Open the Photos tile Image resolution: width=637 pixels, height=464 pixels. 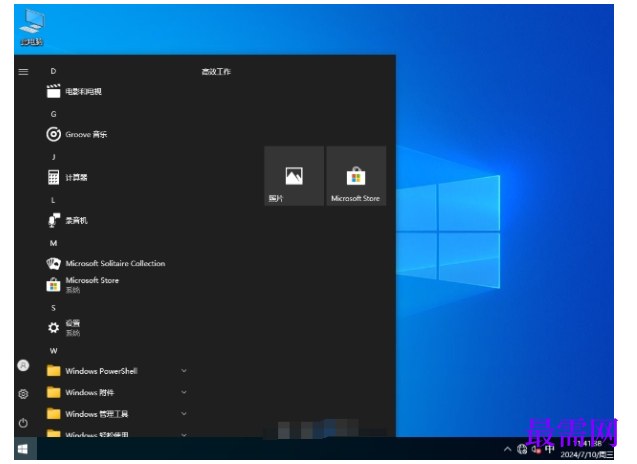coord(294,176)
